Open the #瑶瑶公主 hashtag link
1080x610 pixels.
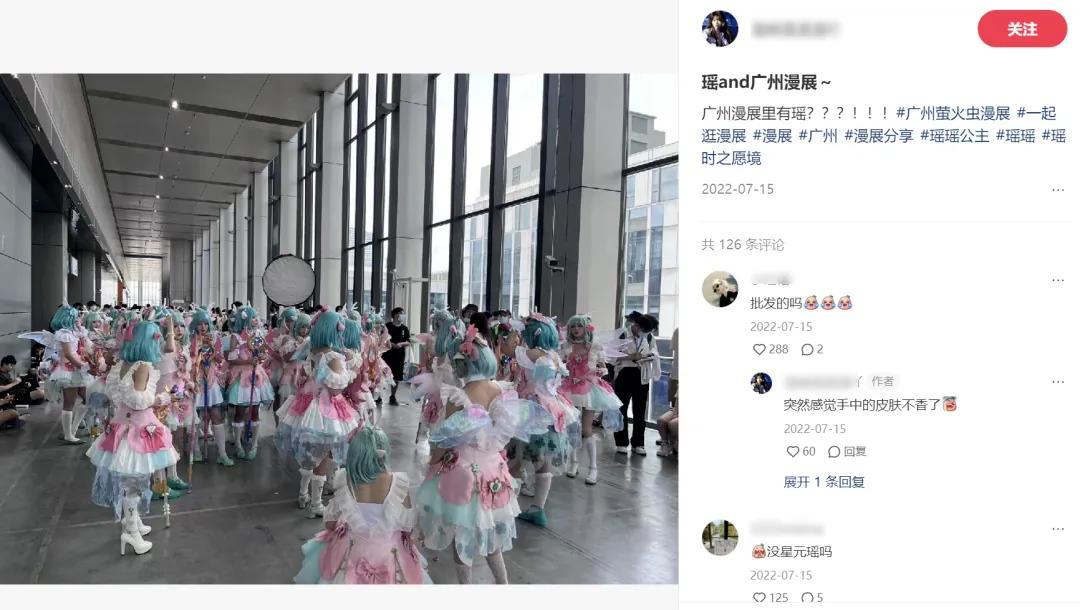954,136
